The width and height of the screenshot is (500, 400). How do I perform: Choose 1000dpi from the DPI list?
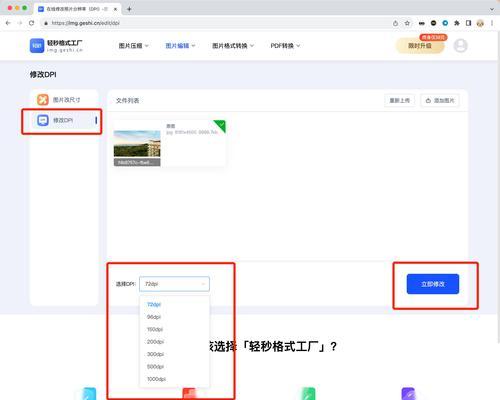pyautogui.click(x=174, y=379)
